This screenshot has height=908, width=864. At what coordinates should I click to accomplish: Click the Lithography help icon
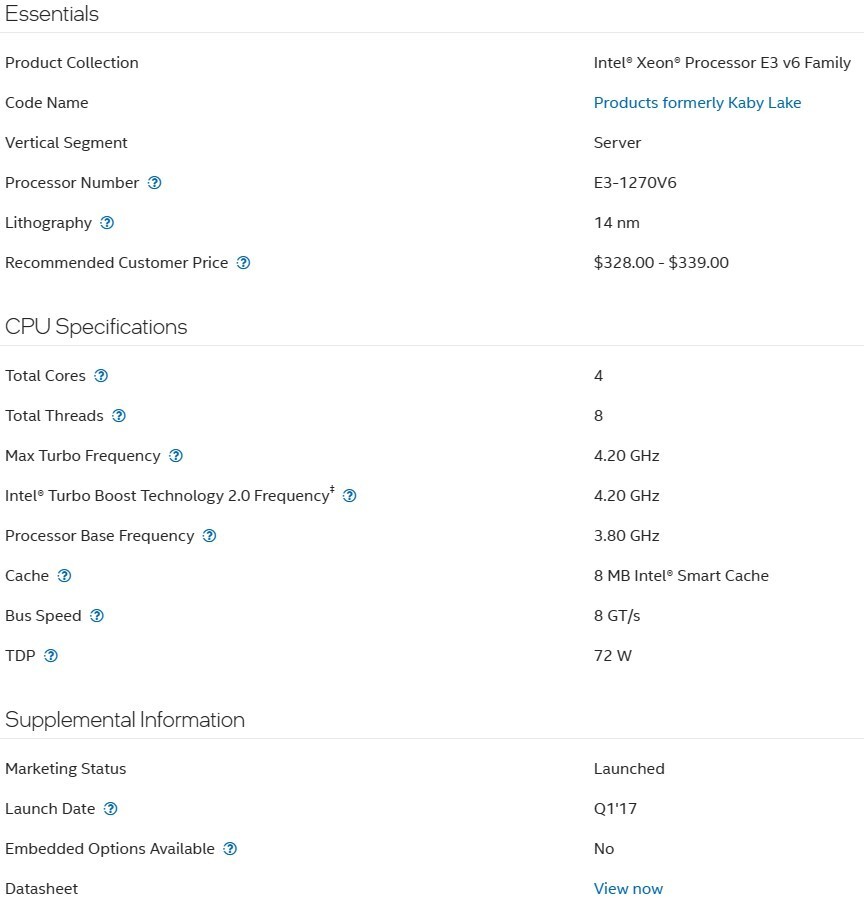pyautogui.click(x=107, y=223)
